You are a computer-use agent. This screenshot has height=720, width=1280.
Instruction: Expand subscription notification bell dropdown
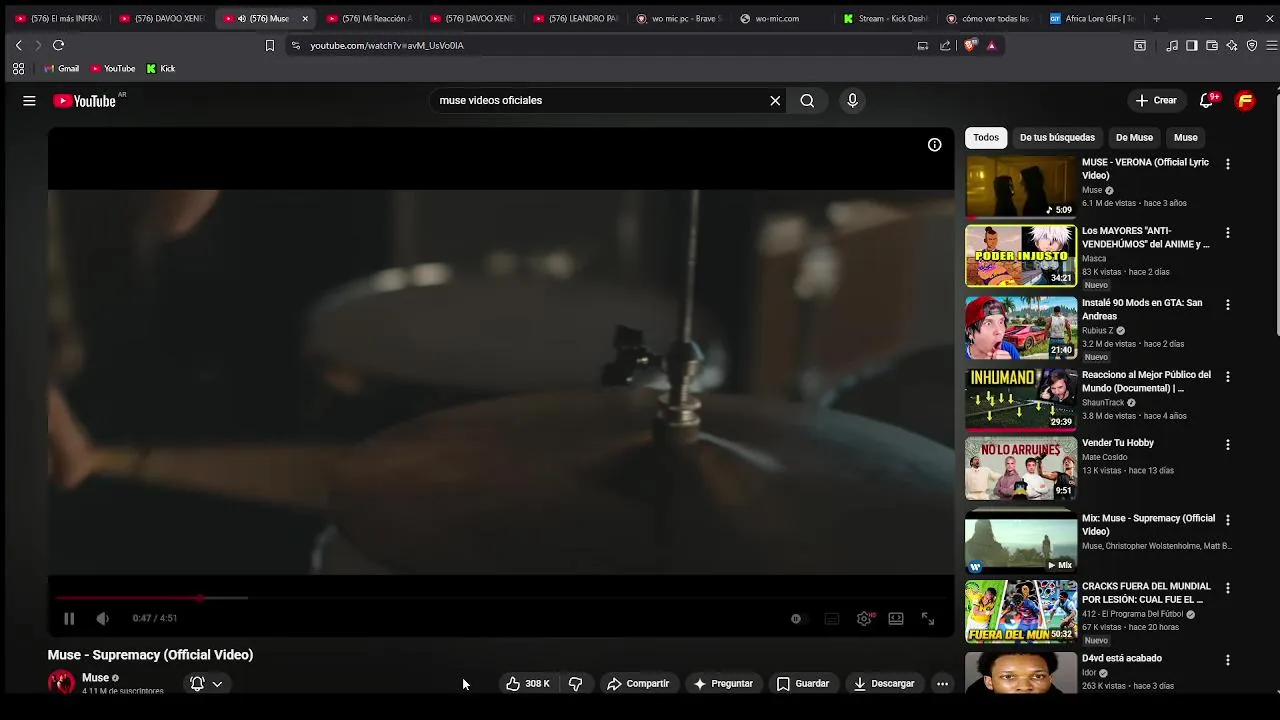(x=206, y=684)
